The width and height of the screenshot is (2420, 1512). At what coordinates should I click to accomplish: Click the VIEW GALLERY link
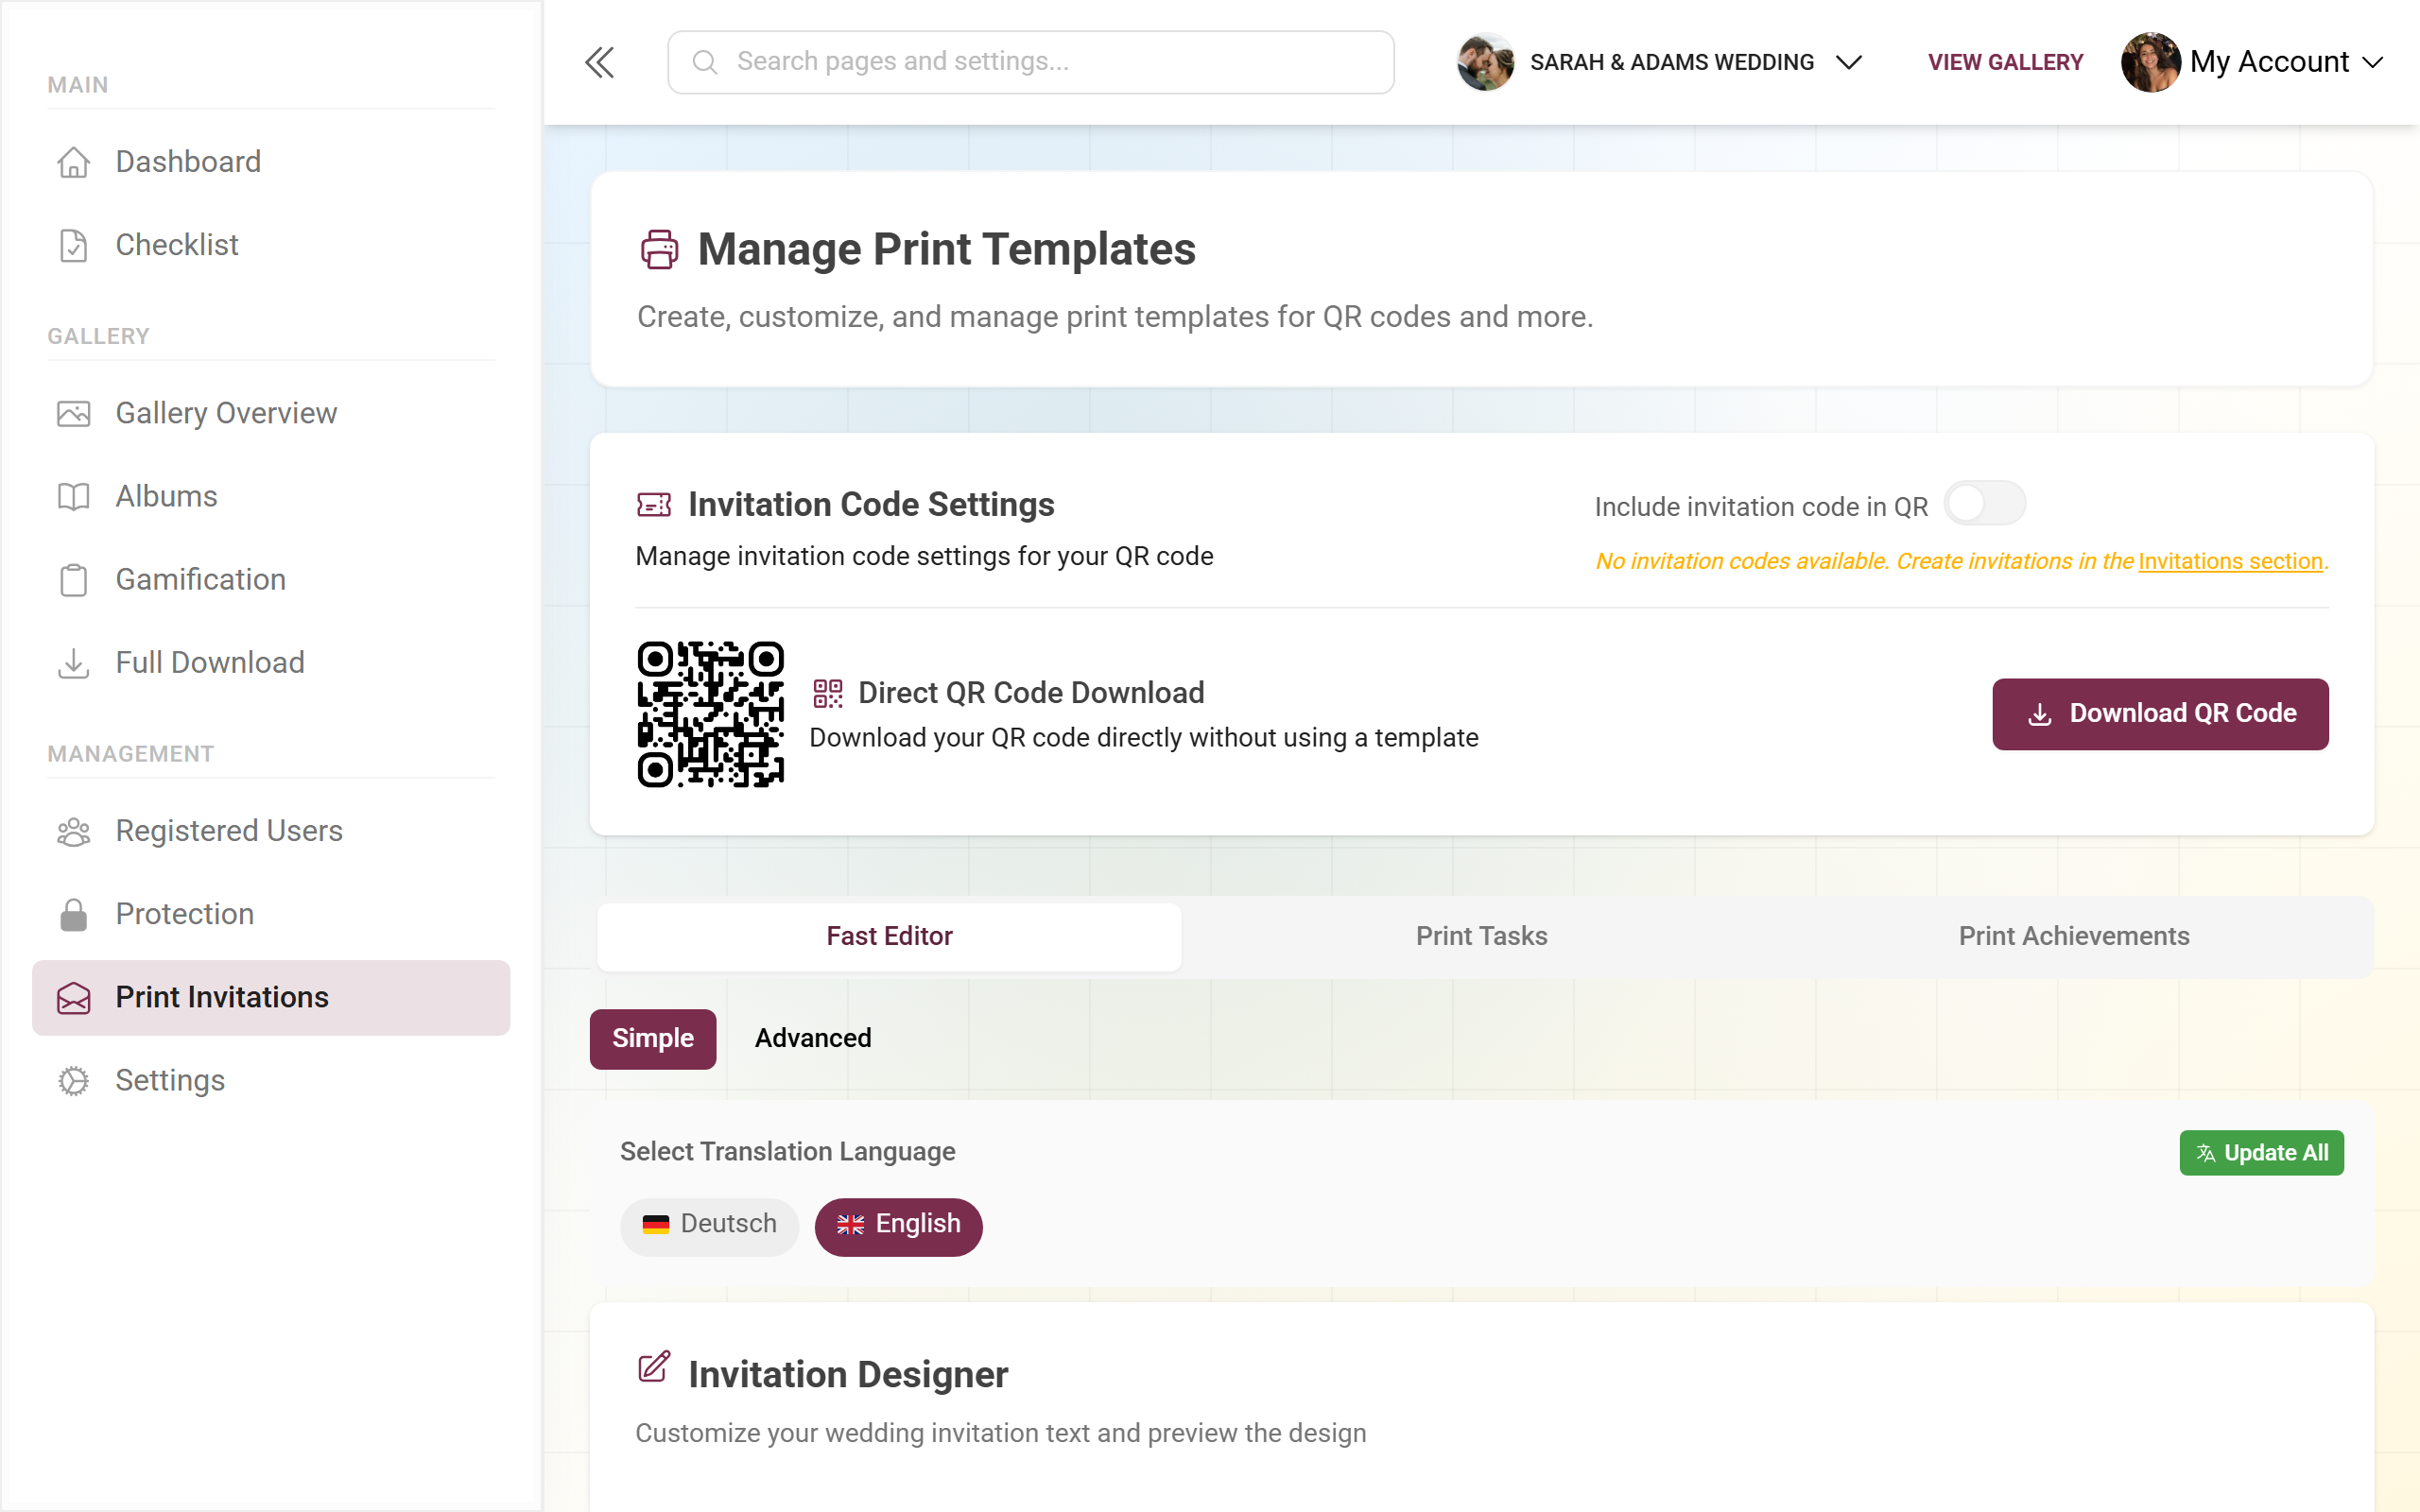2005,62
